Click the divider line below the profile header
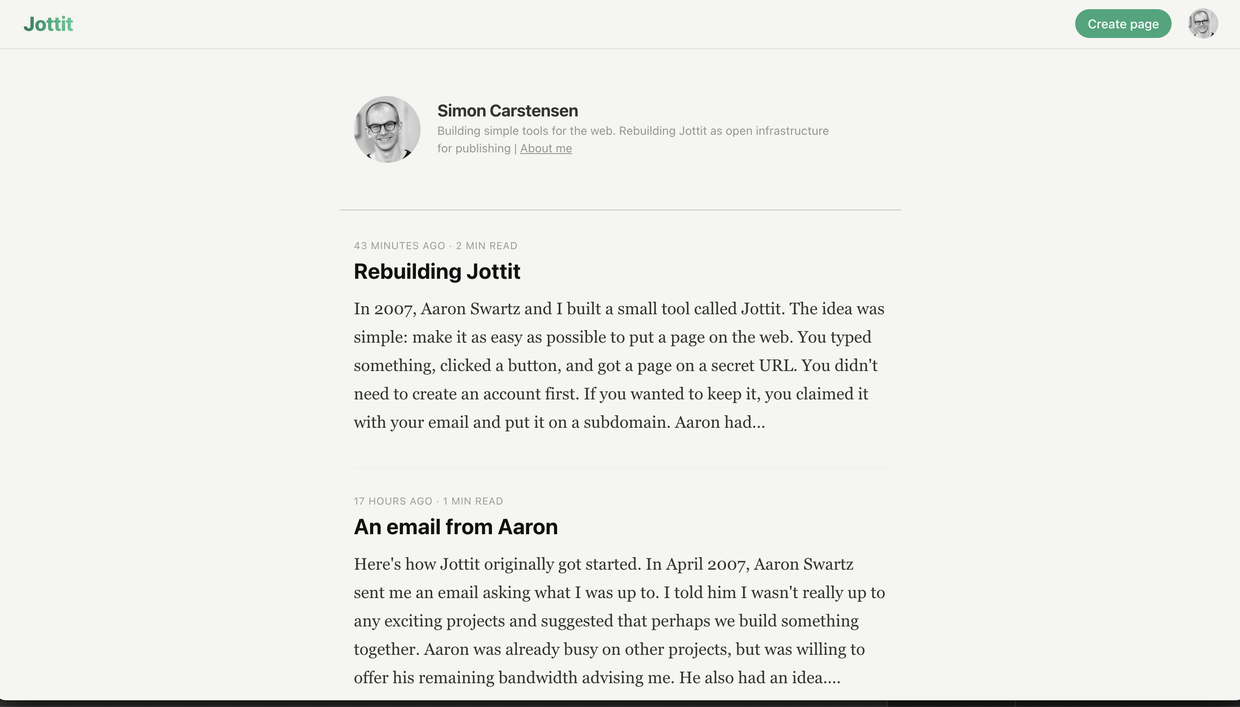The height and width of the screenshot is (707, 1240). point(620,210)
